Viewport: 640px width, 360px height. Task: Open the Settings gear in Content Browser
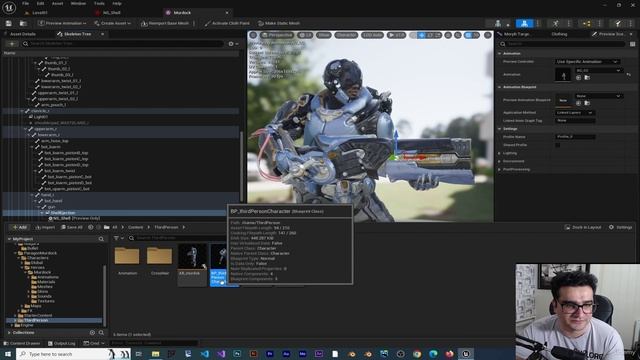pos(620,227)
